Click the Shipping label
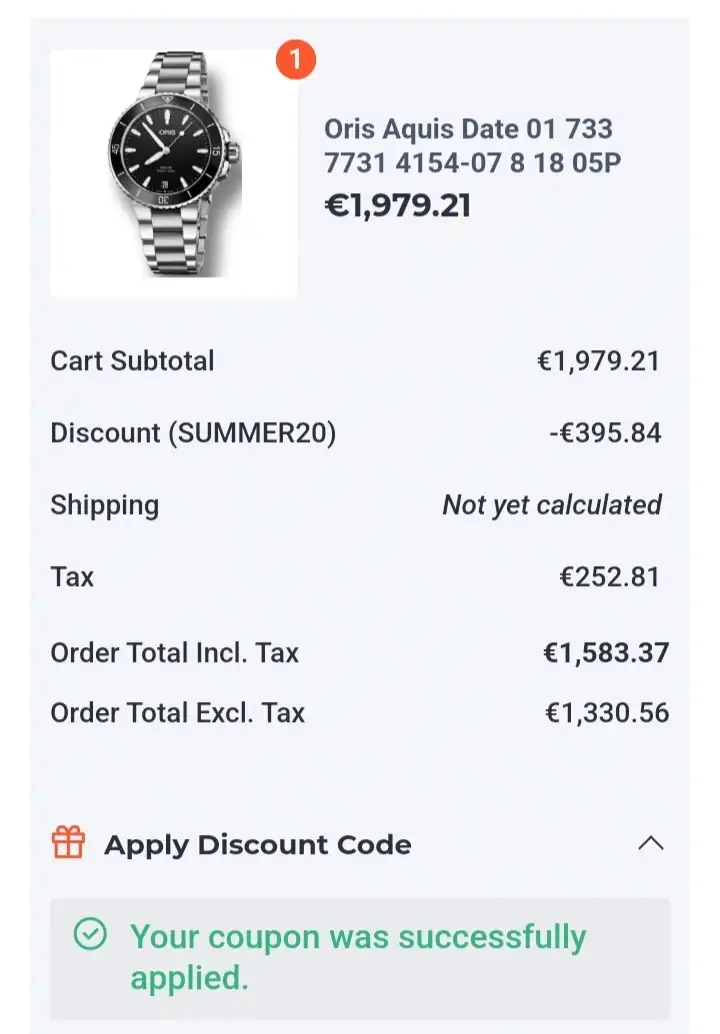 104,505
